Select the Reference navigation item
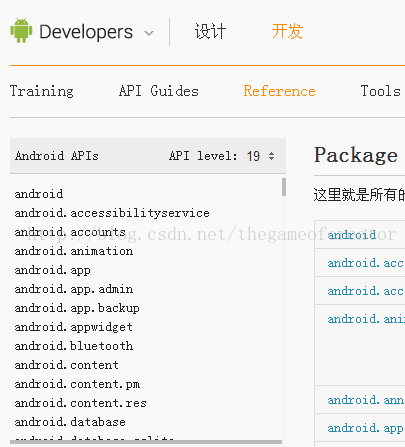 click(279, 91)
